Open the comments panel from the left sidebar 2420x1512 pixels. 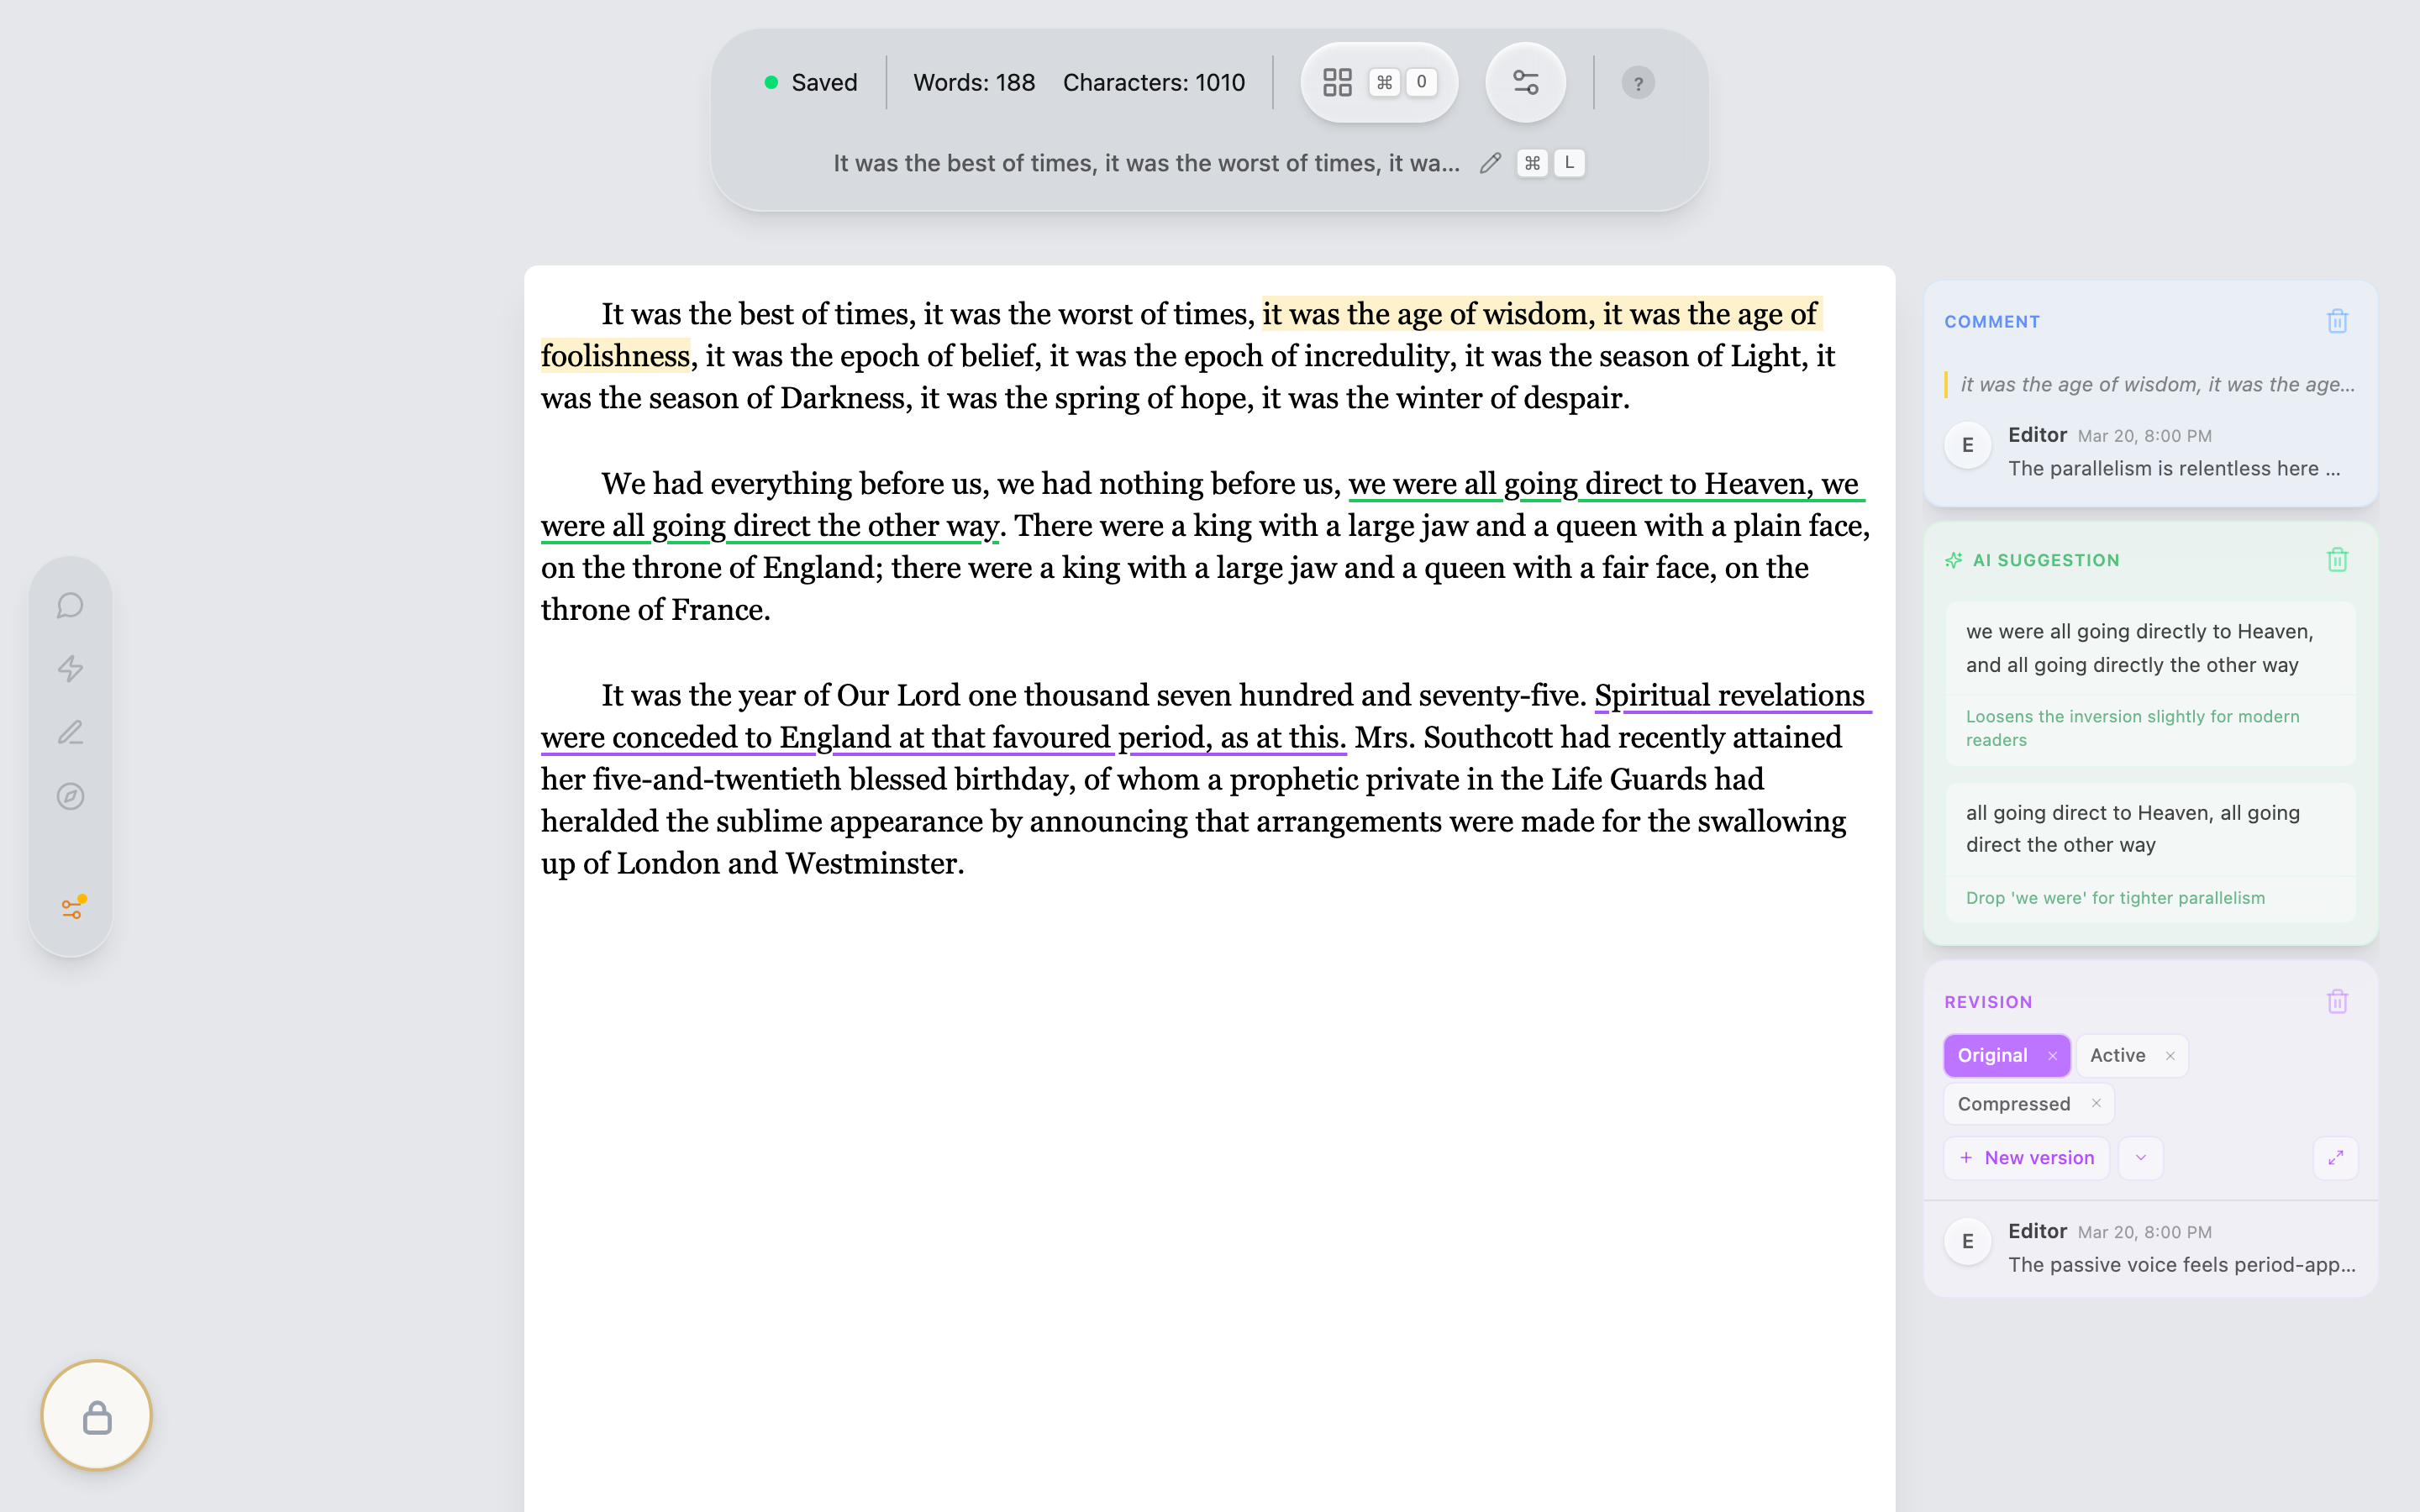click(70, 605)
